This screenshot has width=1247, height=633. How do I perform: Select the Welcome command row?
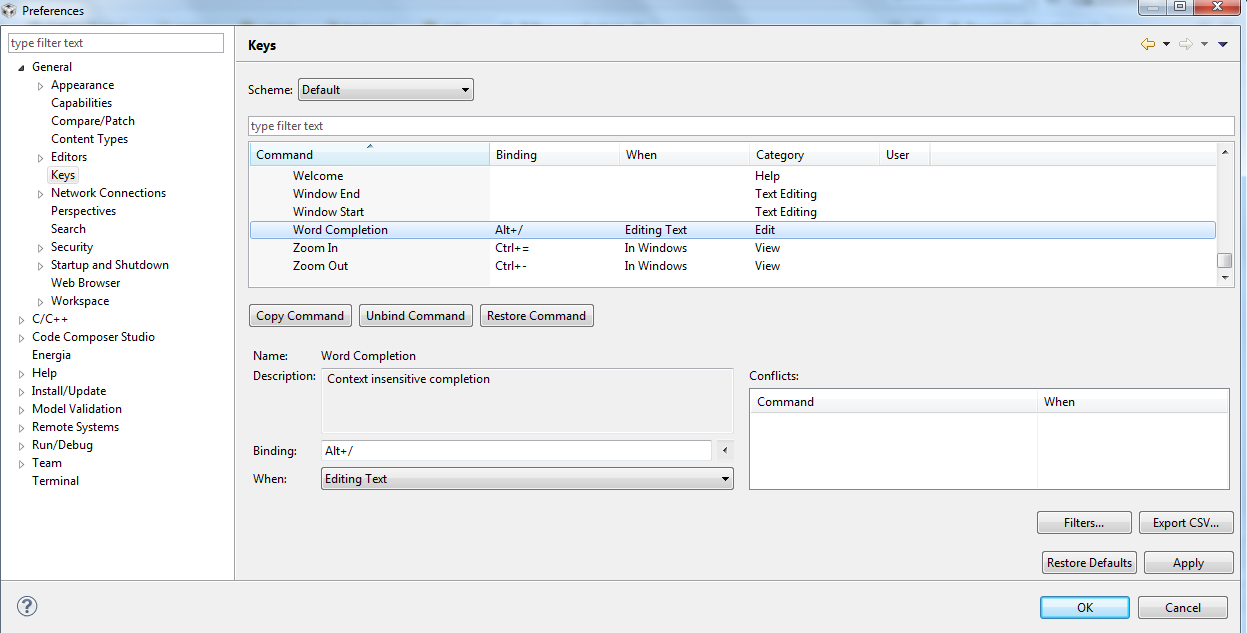click(x=732, y=176)
